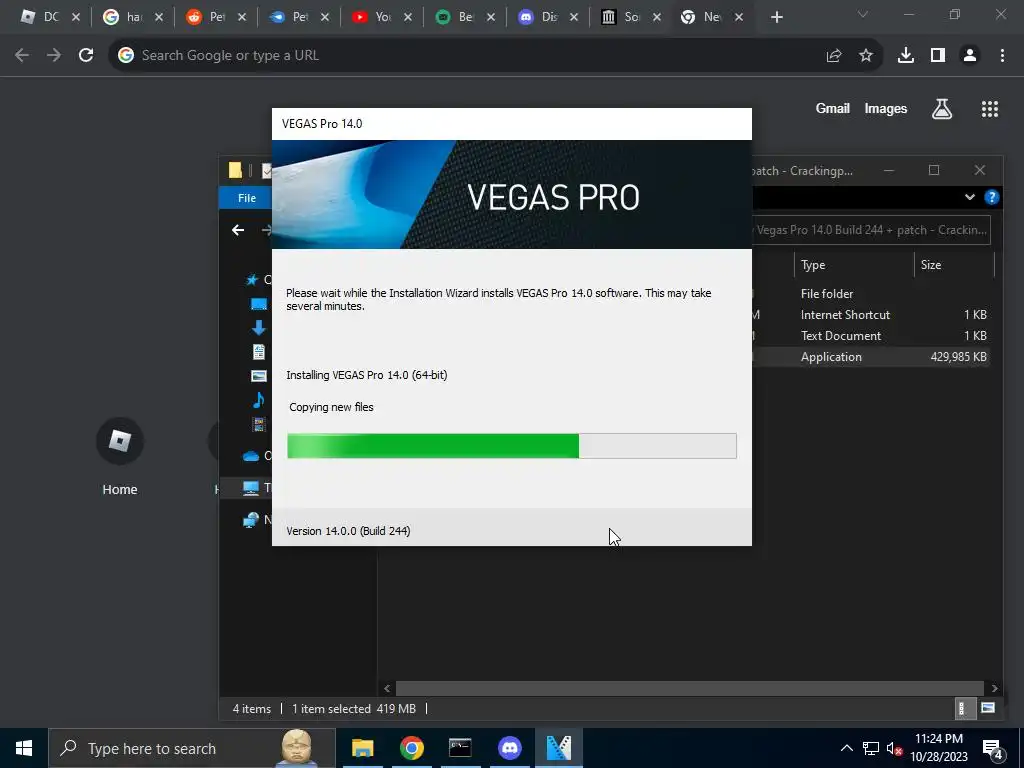Screen dimensions: 1024x768
Task: Open Chrome downloads icon
Action: (906, 56)
